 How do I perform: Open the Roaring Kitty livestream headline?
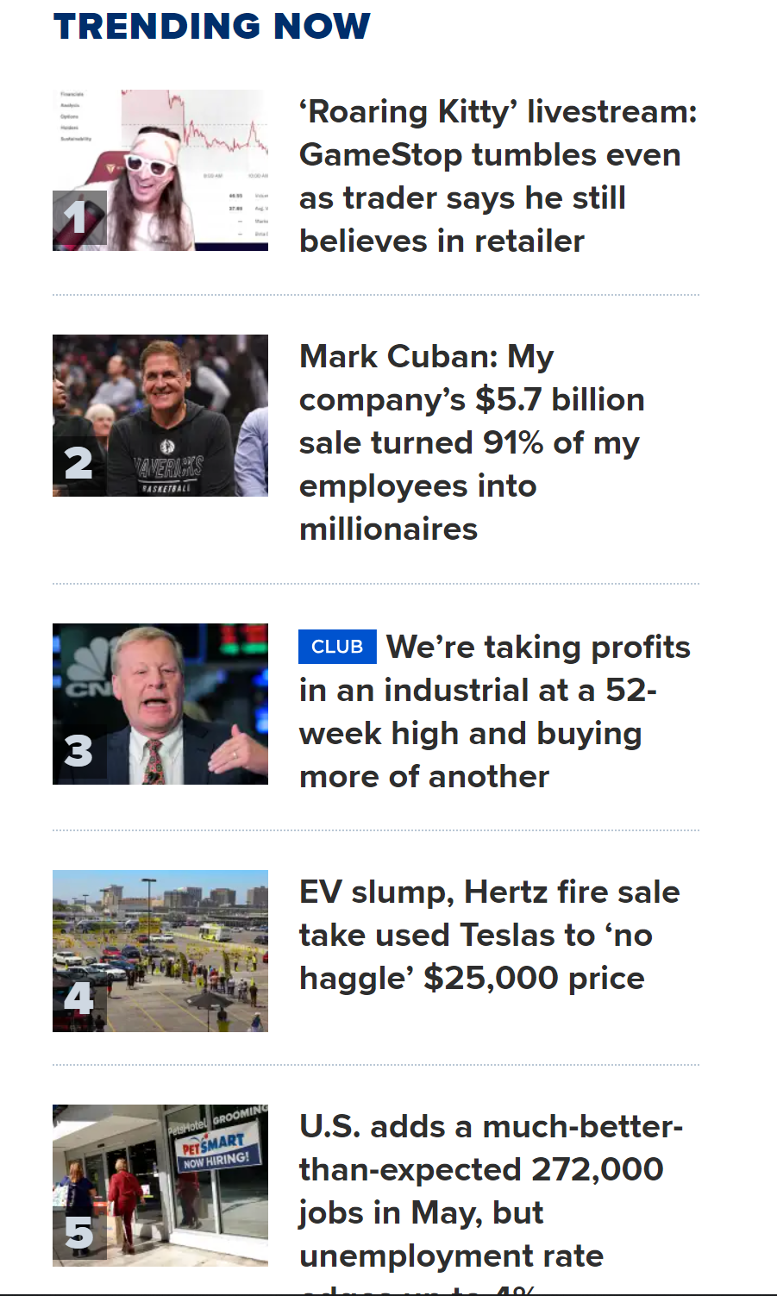tap(497, 176)
